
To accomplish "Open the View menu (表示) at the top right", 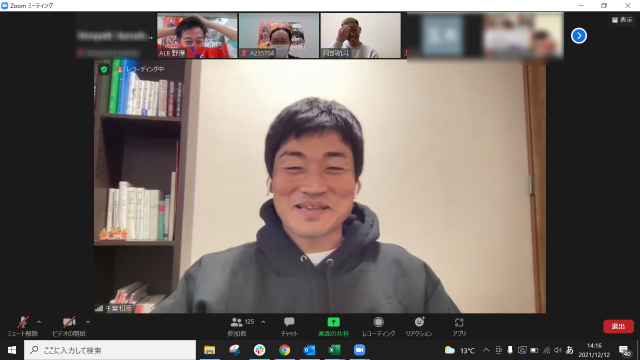I will pos(622,20).
